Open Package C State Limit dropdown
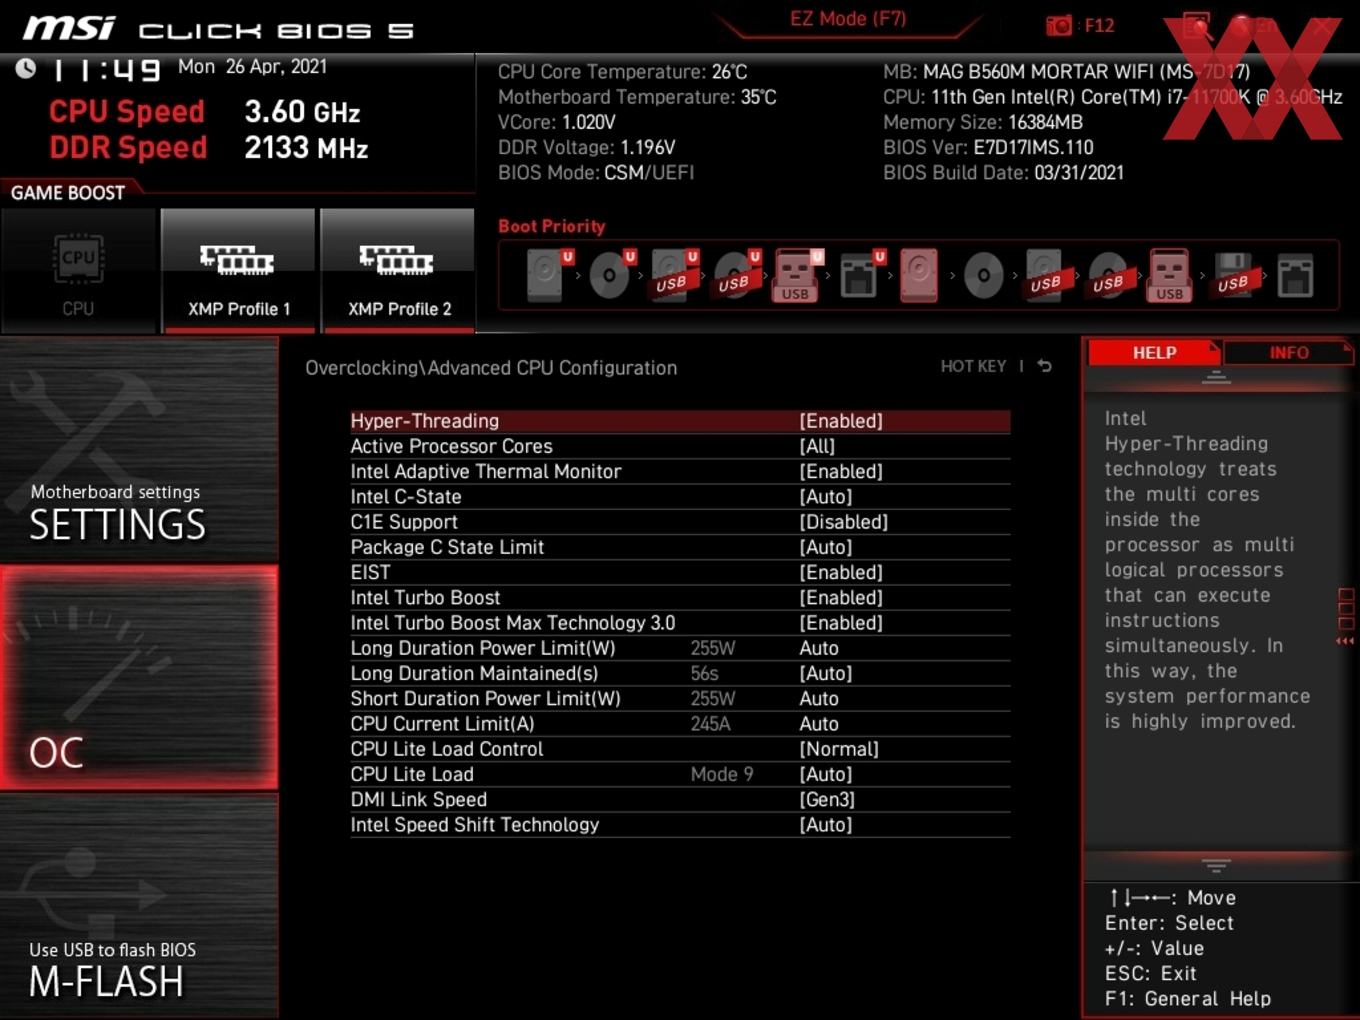The width and height of the screenshot is (1360, 1020). coord(826,547)
